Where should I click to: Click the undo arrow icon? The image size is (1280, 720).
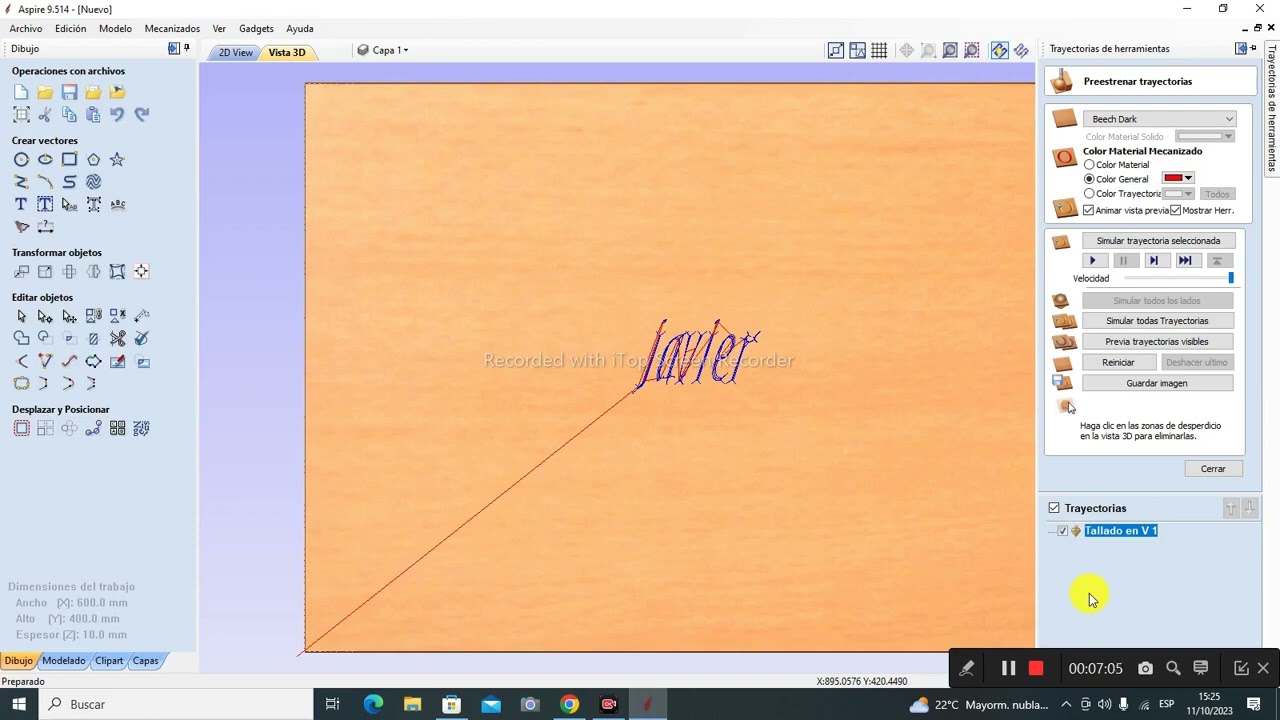coord(117,114)
